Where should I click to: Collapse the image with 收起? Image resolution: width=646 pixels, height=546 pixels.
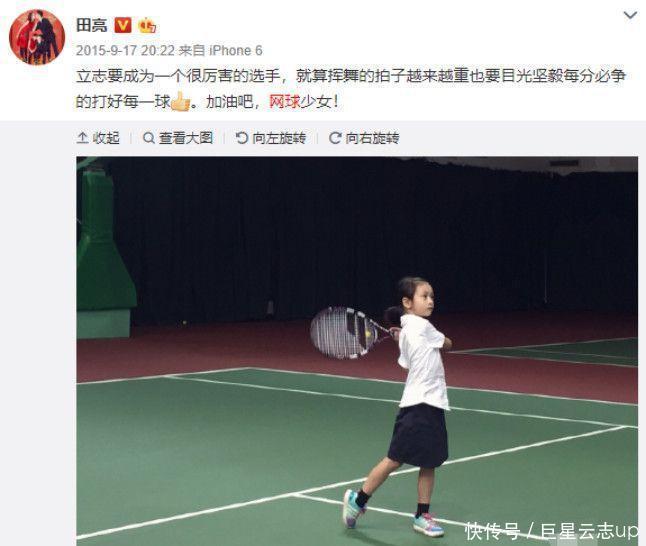pos(98,138)
